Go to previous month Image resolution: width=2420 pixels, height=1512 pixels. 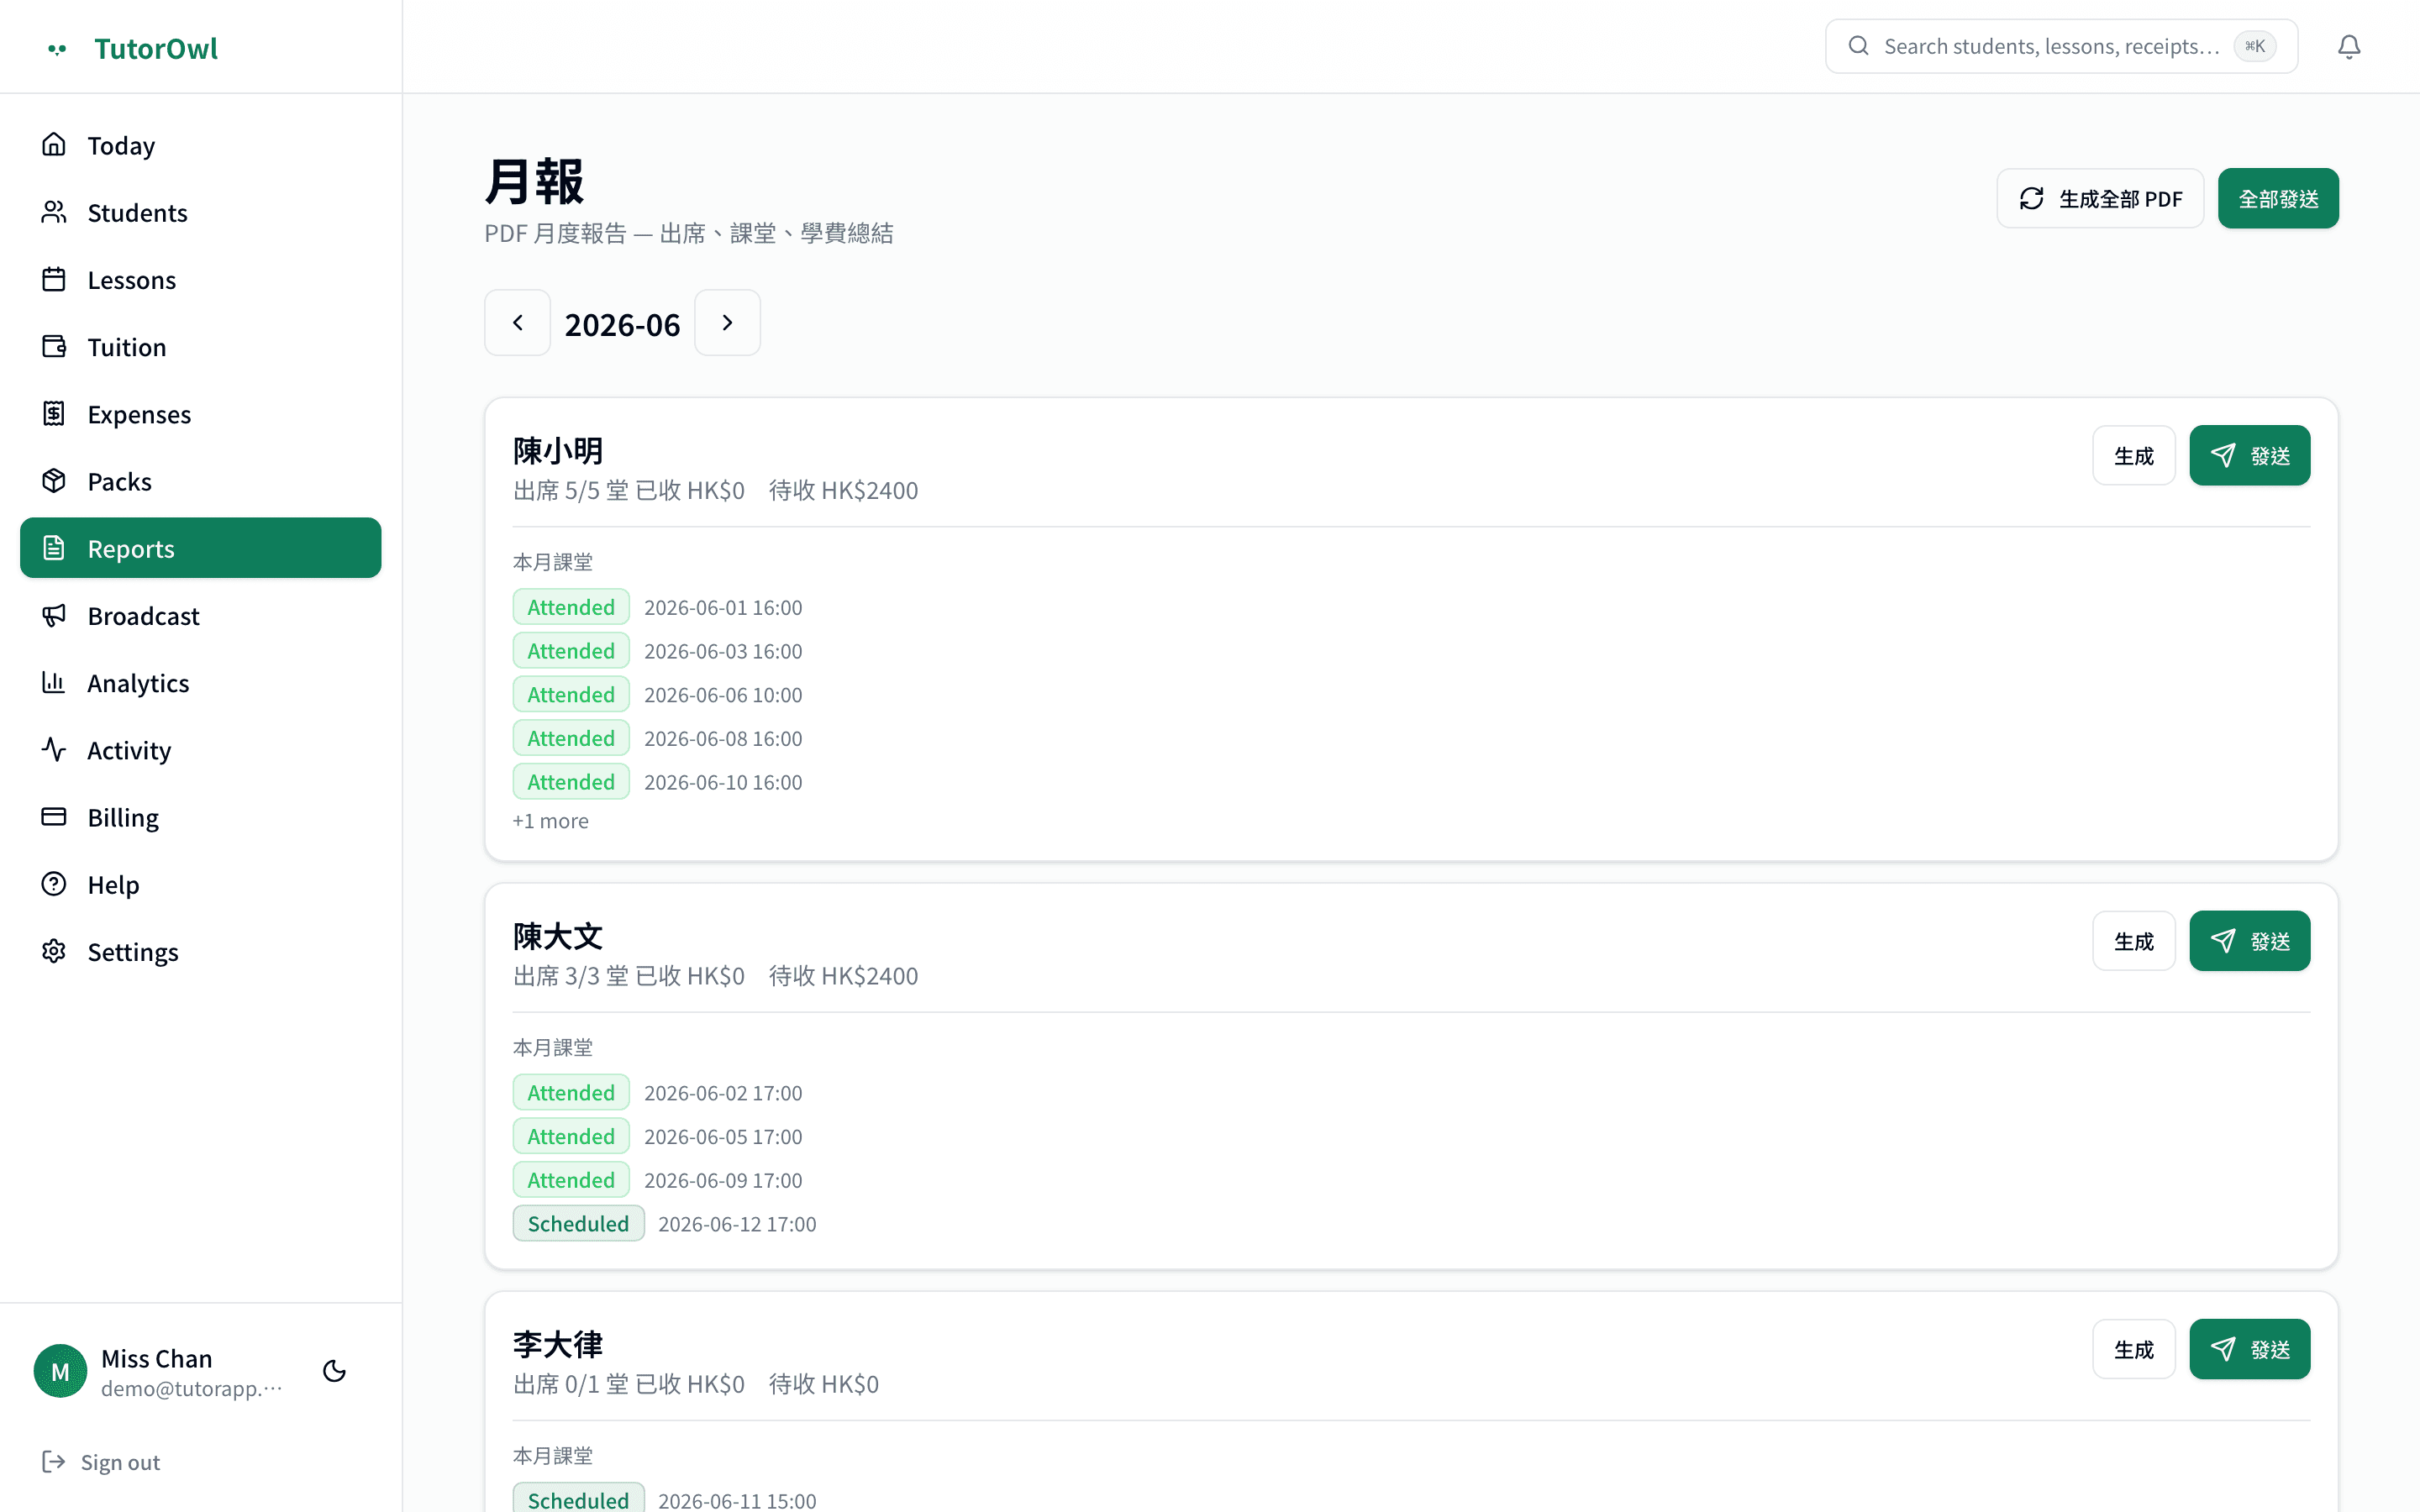(x=517, y=323)
